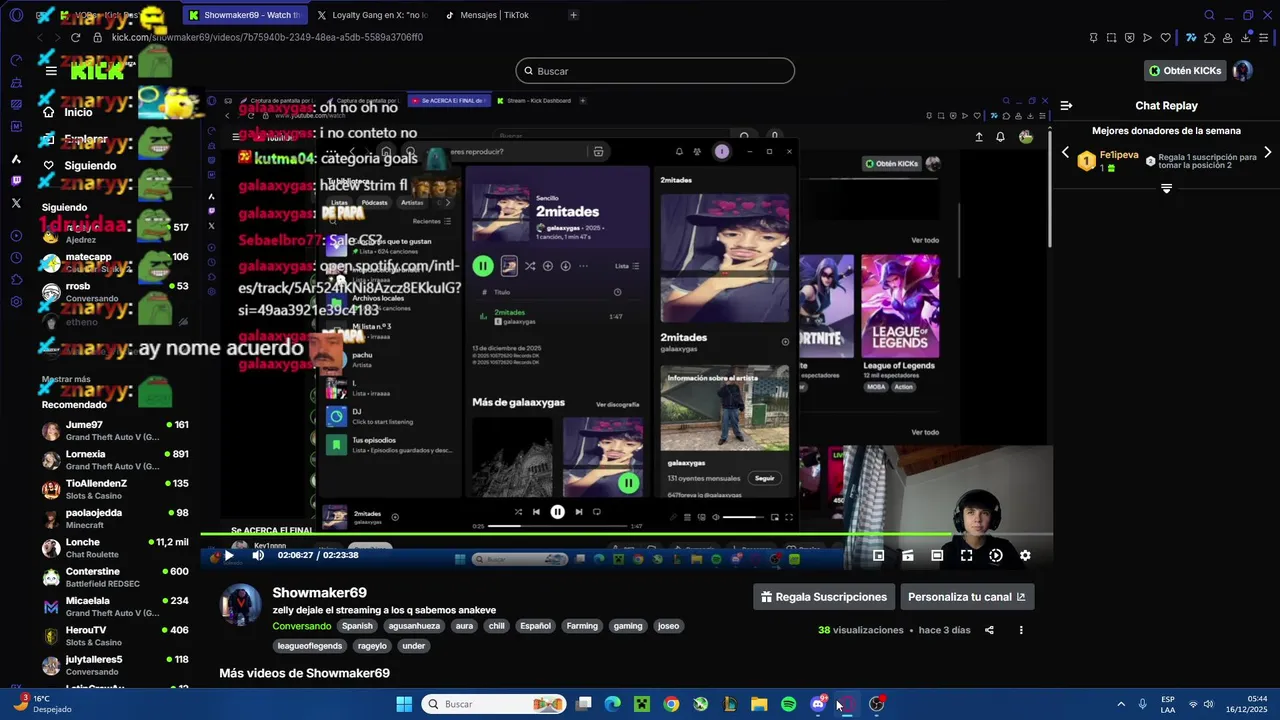This screenshot has height=720, width=1280.
Task: Toggle theater mode in video player
Action: [937, 555]
